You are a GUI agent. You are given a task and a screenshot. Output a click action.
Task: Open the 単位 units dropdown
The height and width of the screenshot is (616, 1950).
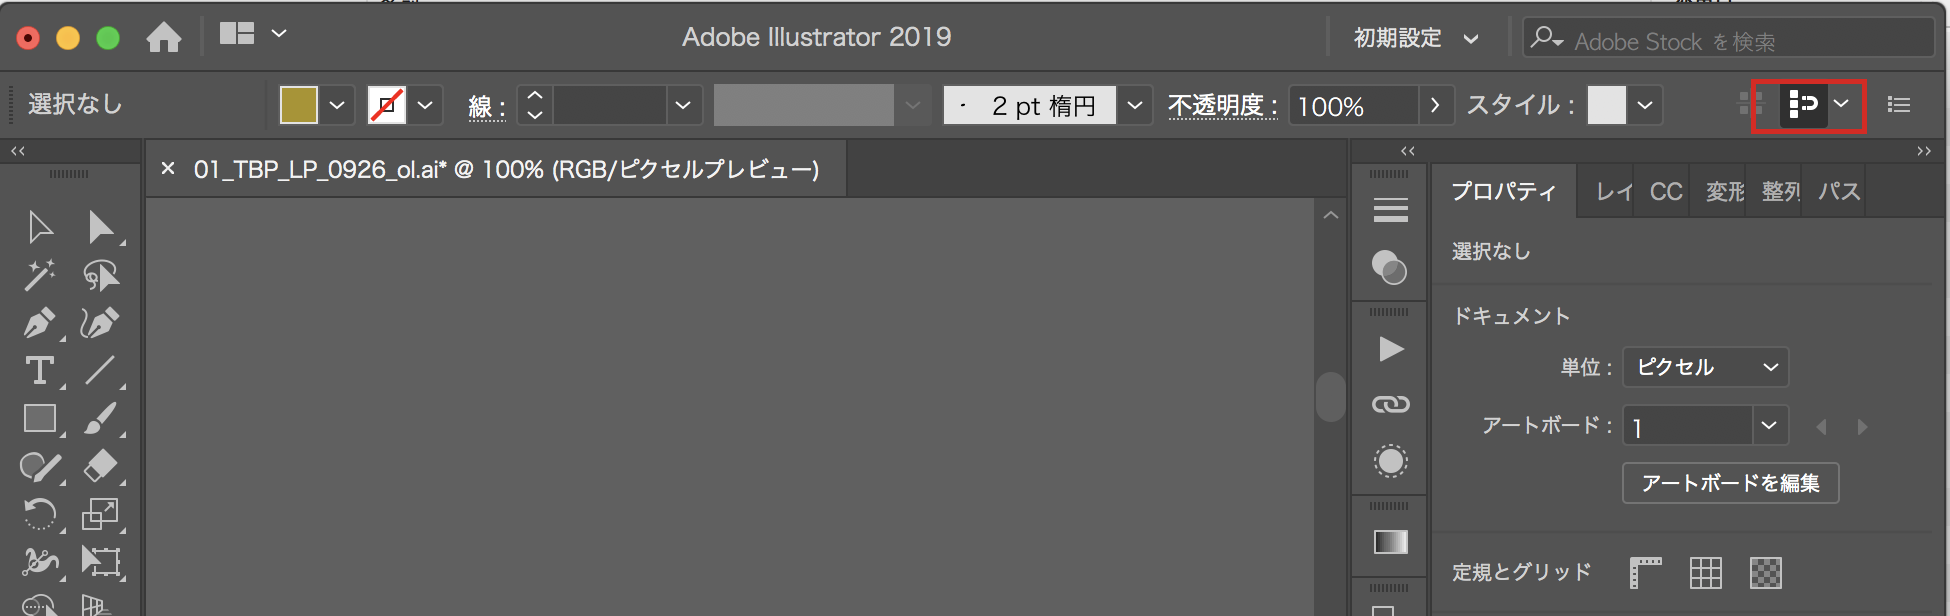(1705, 367)
